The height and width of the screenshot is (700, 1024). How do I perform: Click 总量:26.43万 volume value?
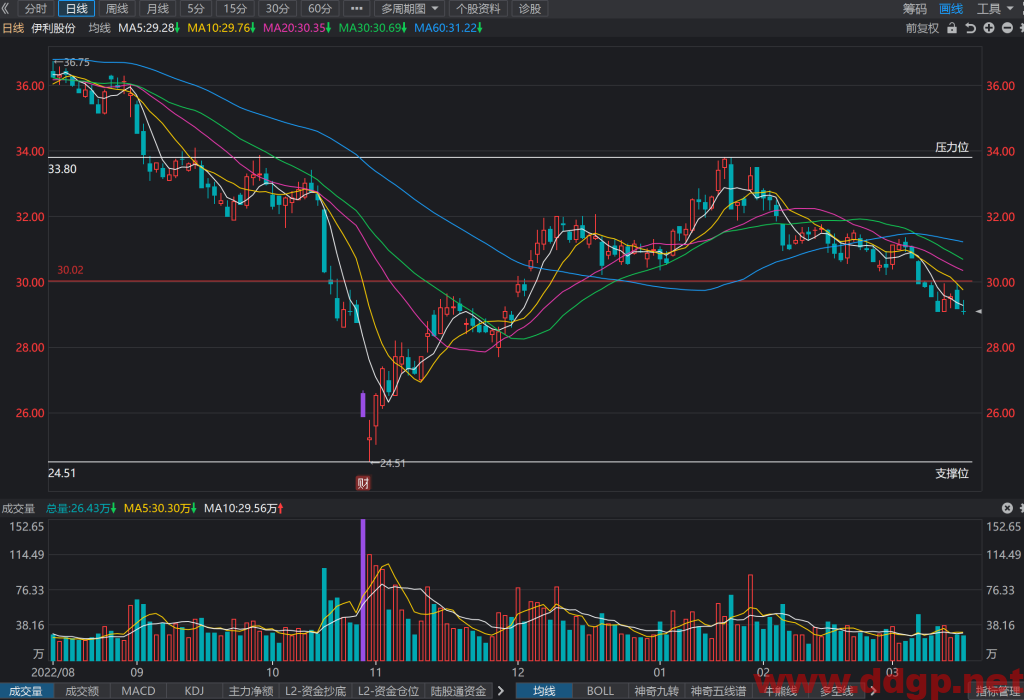pyautogui.click(x=80, y=508)
